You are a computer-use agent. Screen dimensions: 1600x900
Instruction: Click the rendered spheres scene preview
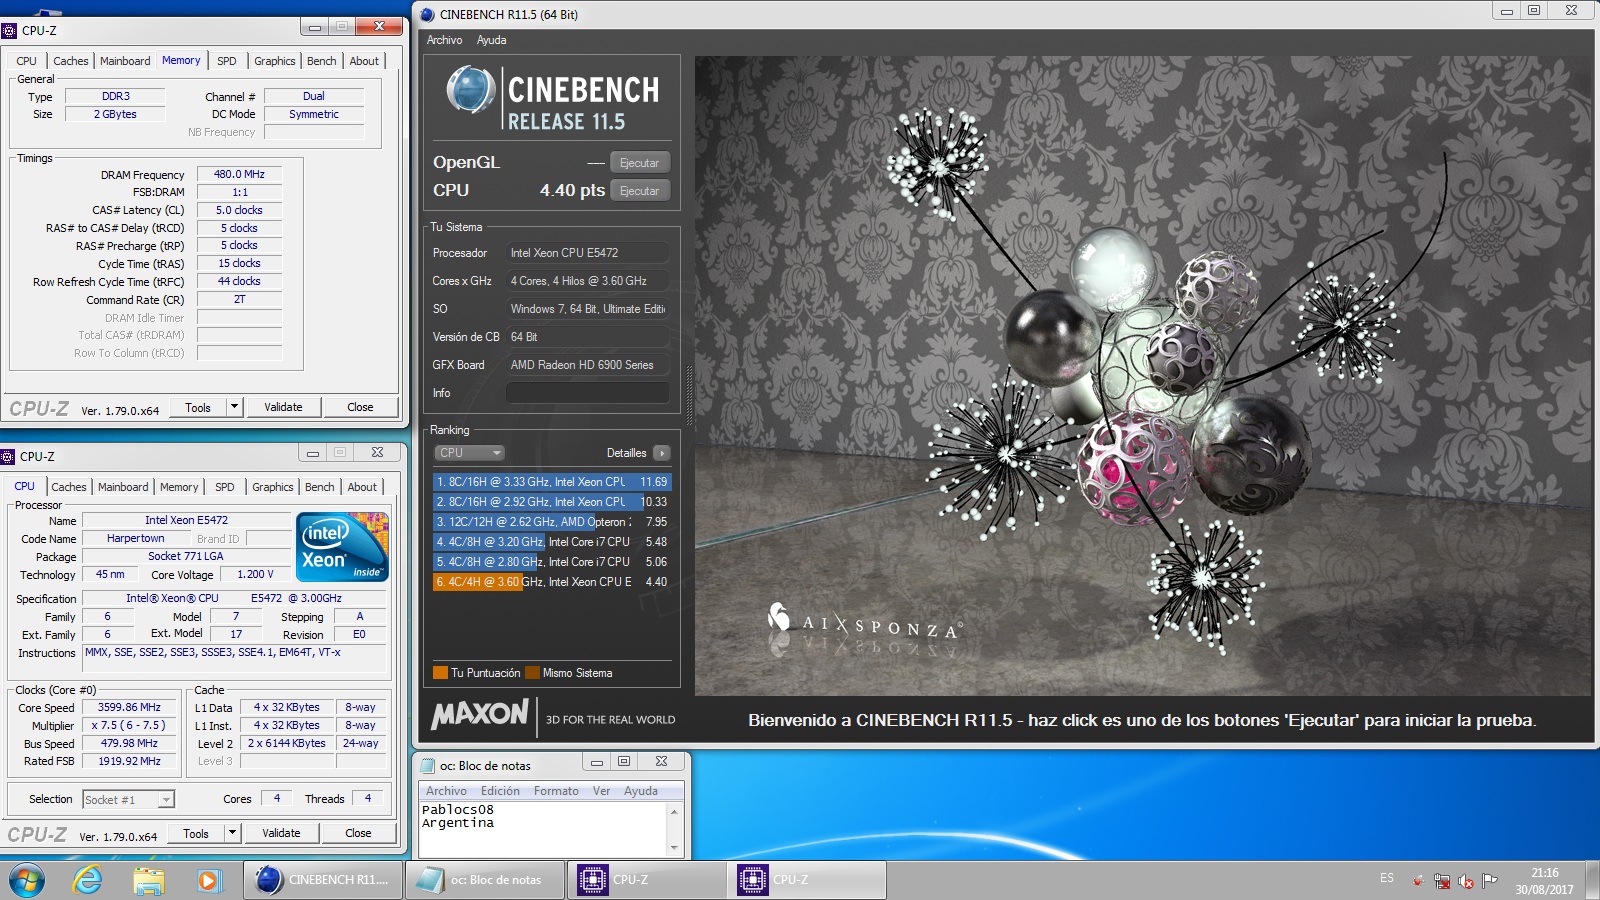tap(1143, 376)
